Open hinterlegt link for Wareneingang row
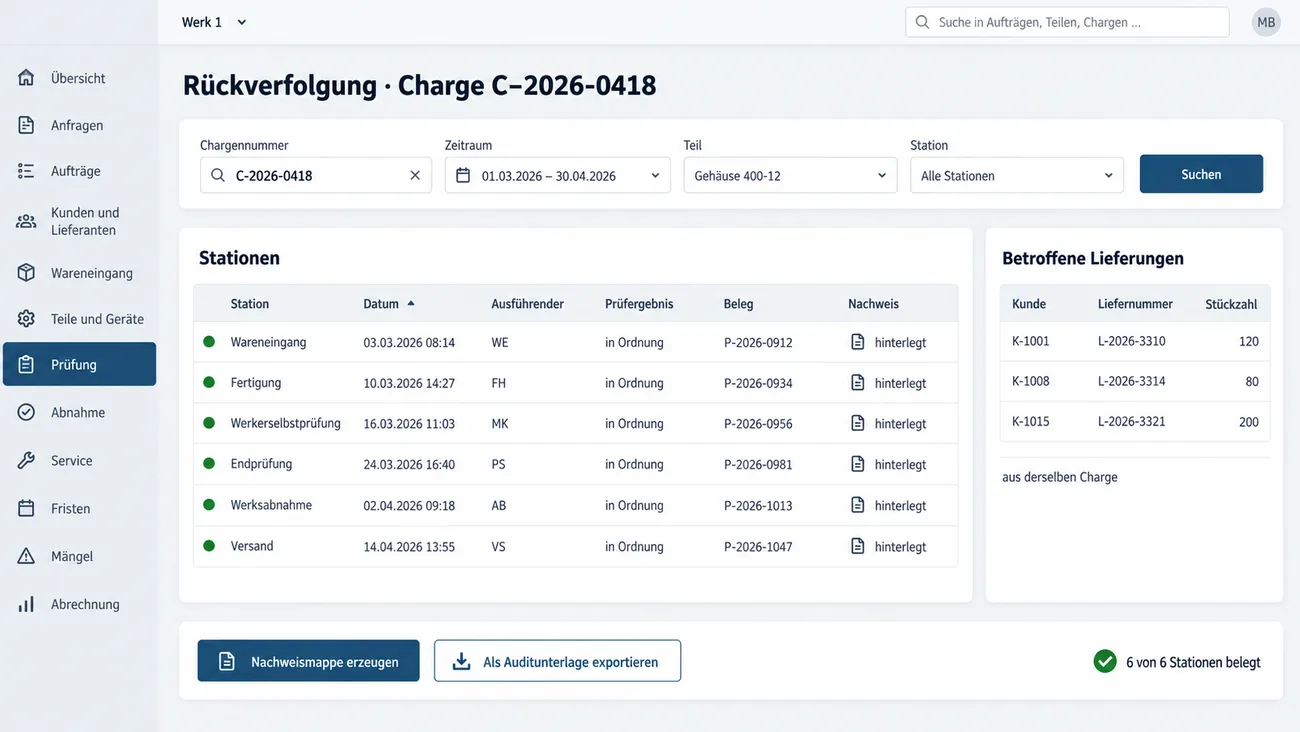 (900, 342)
